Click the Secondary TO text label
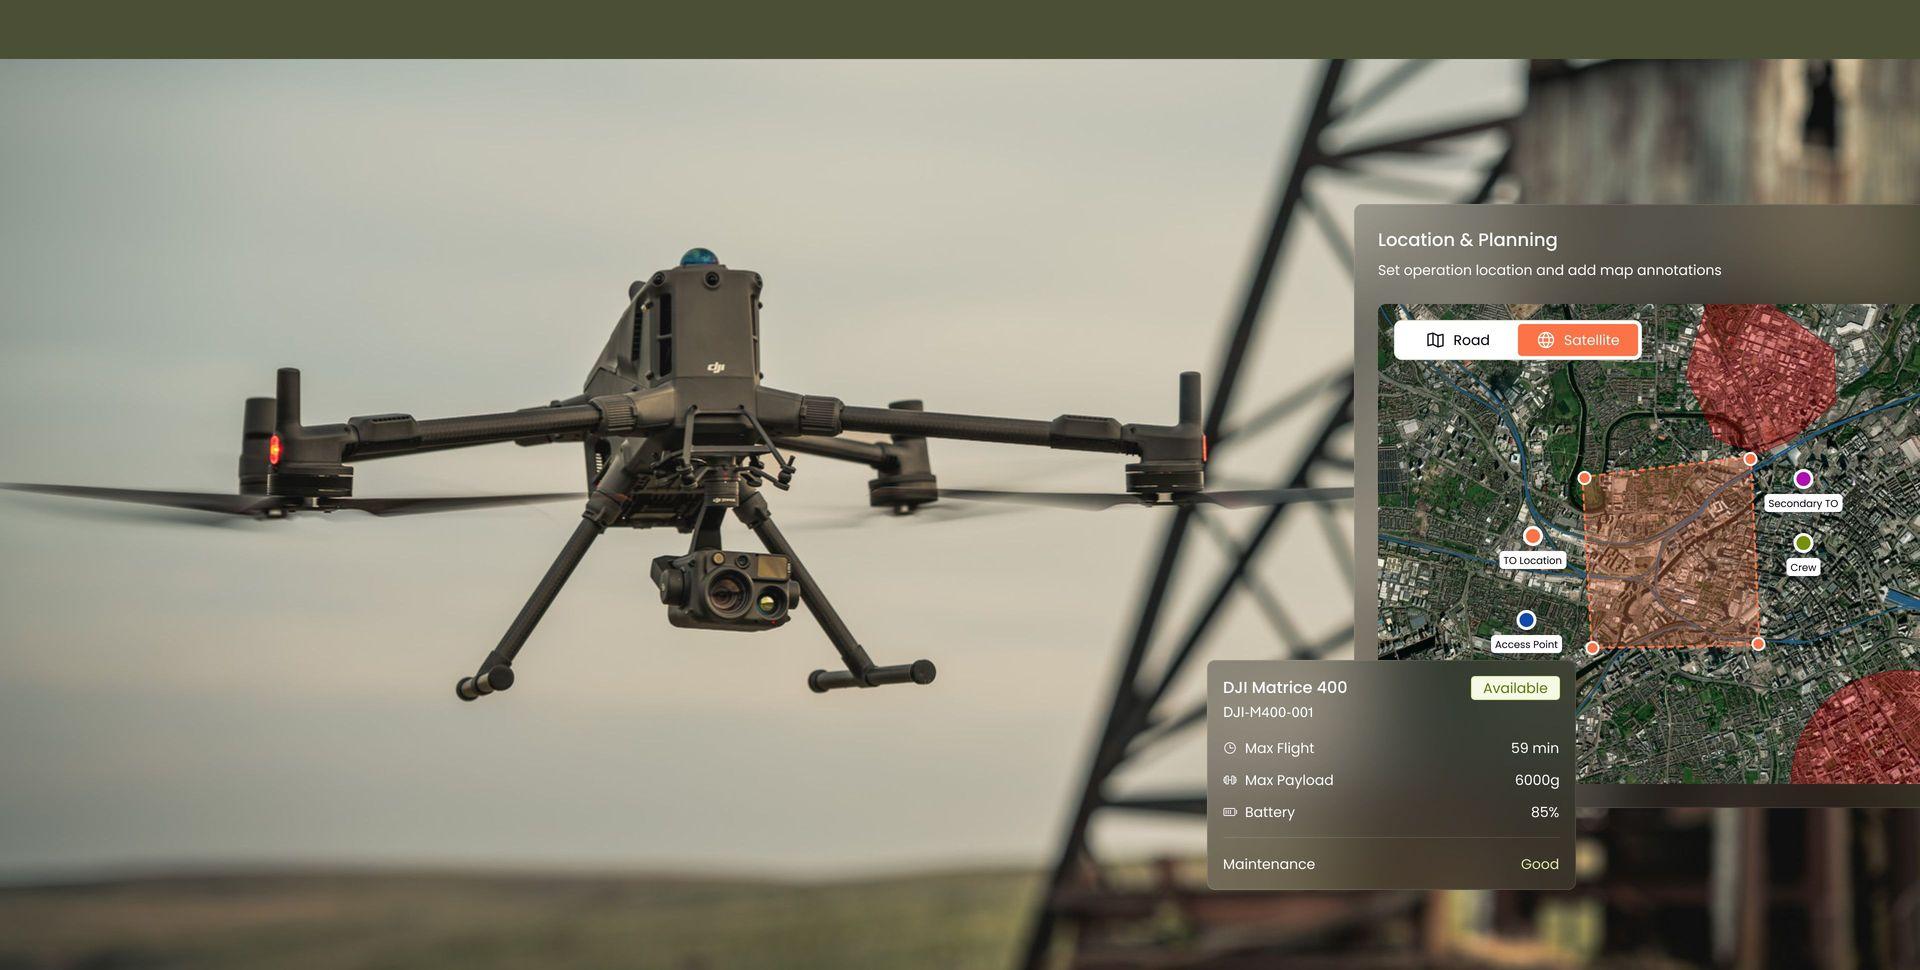 coord(1802,503)
